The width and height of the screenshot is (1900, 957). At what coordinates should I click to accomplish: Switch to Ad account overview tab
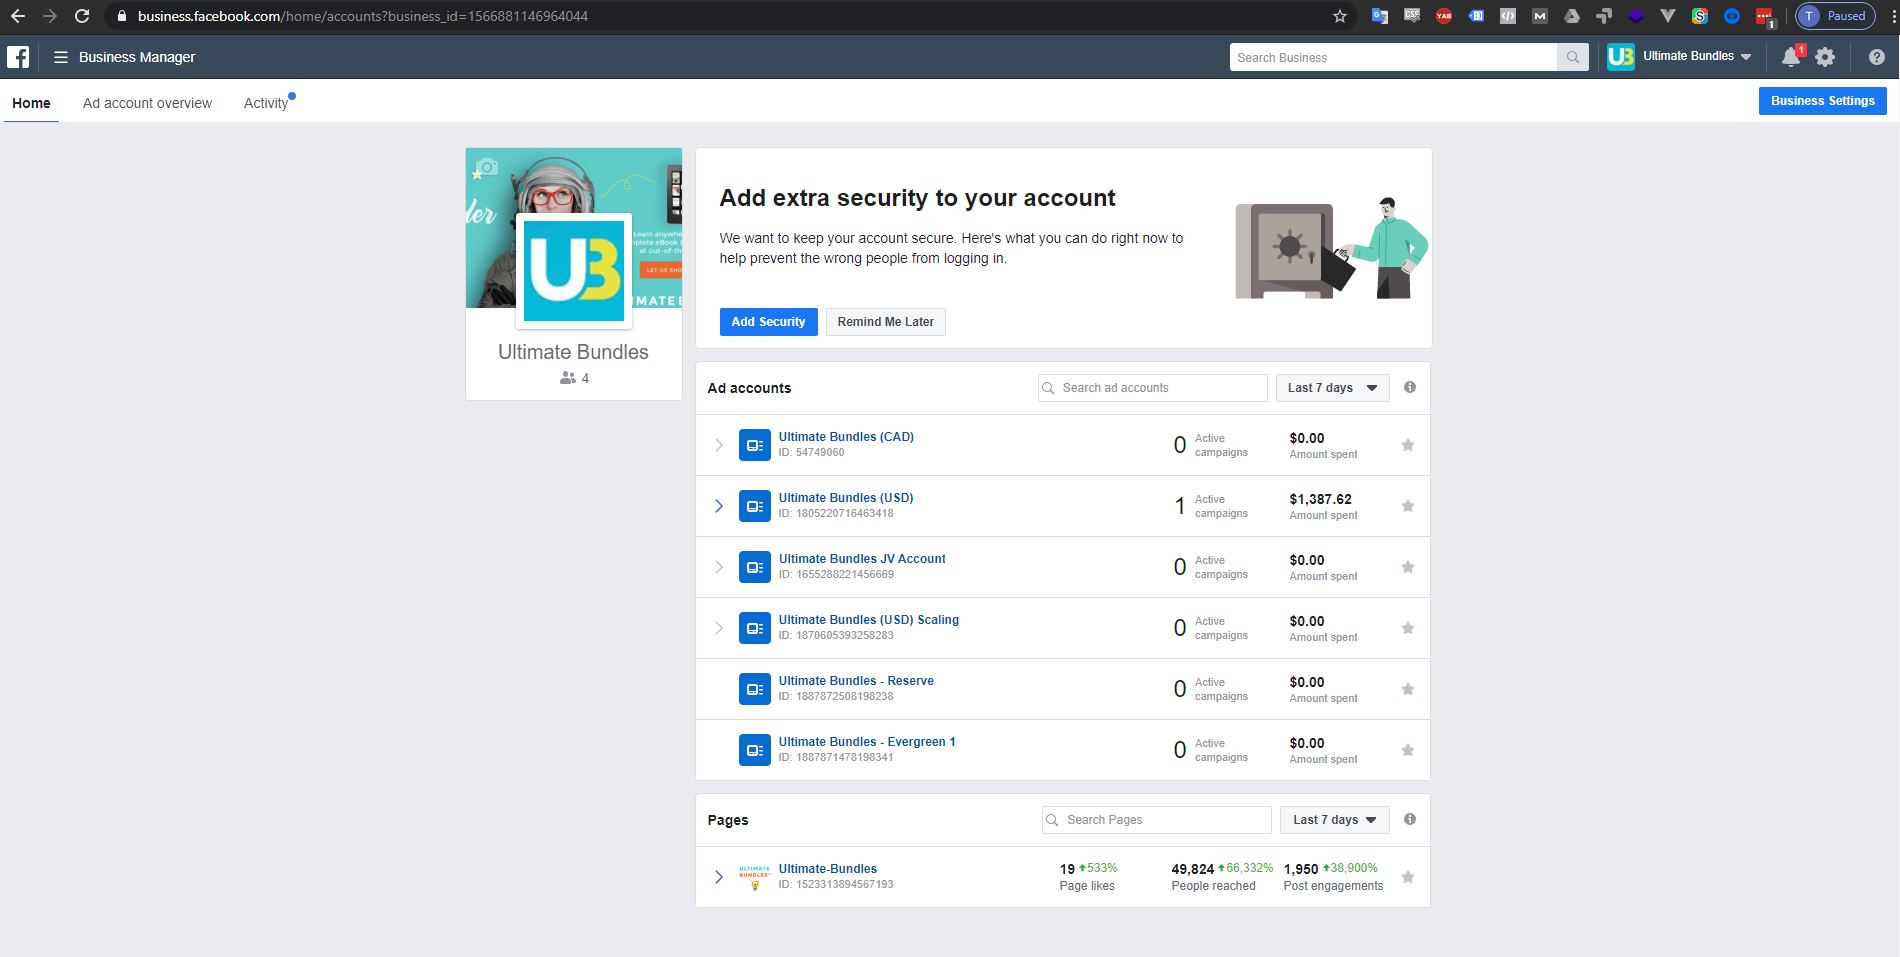[147, 103]
